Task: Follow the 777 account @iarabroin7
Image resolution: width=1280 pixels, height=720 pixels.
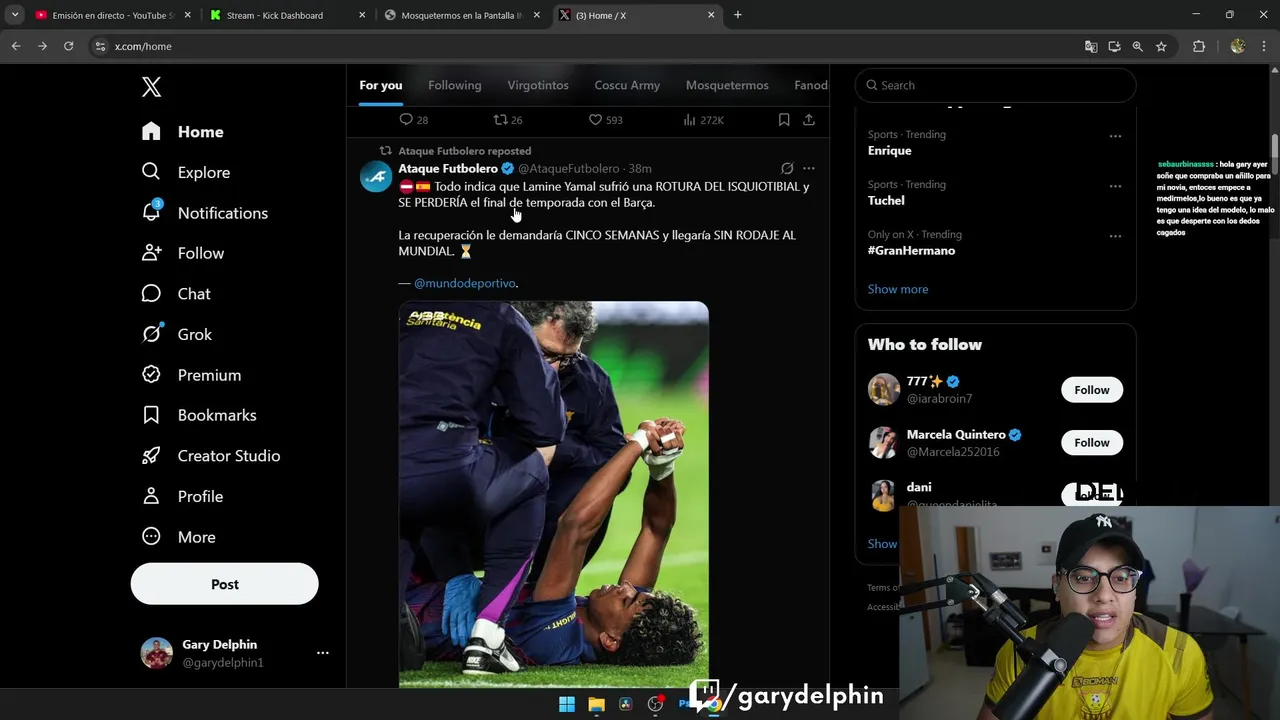Action: click(x=1092, y=390)
